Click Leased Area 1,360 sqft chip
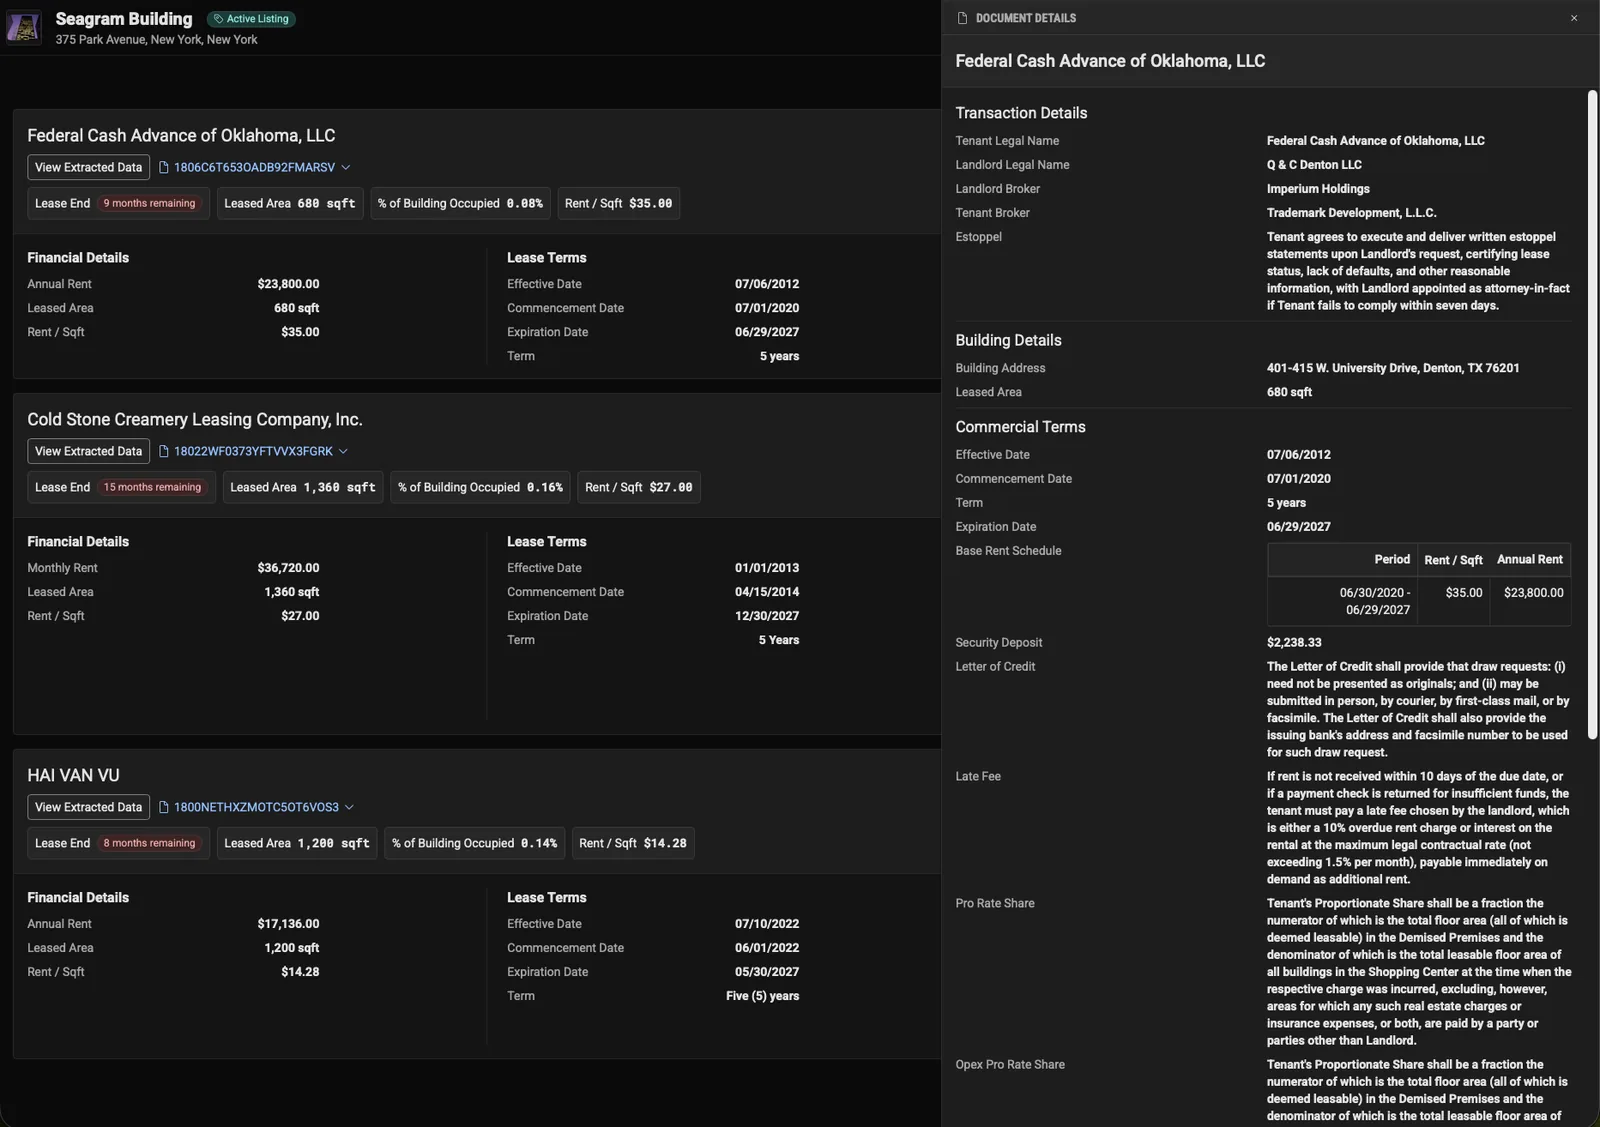The width and height of the screenshot is (1600, 1127). (303, 487)
